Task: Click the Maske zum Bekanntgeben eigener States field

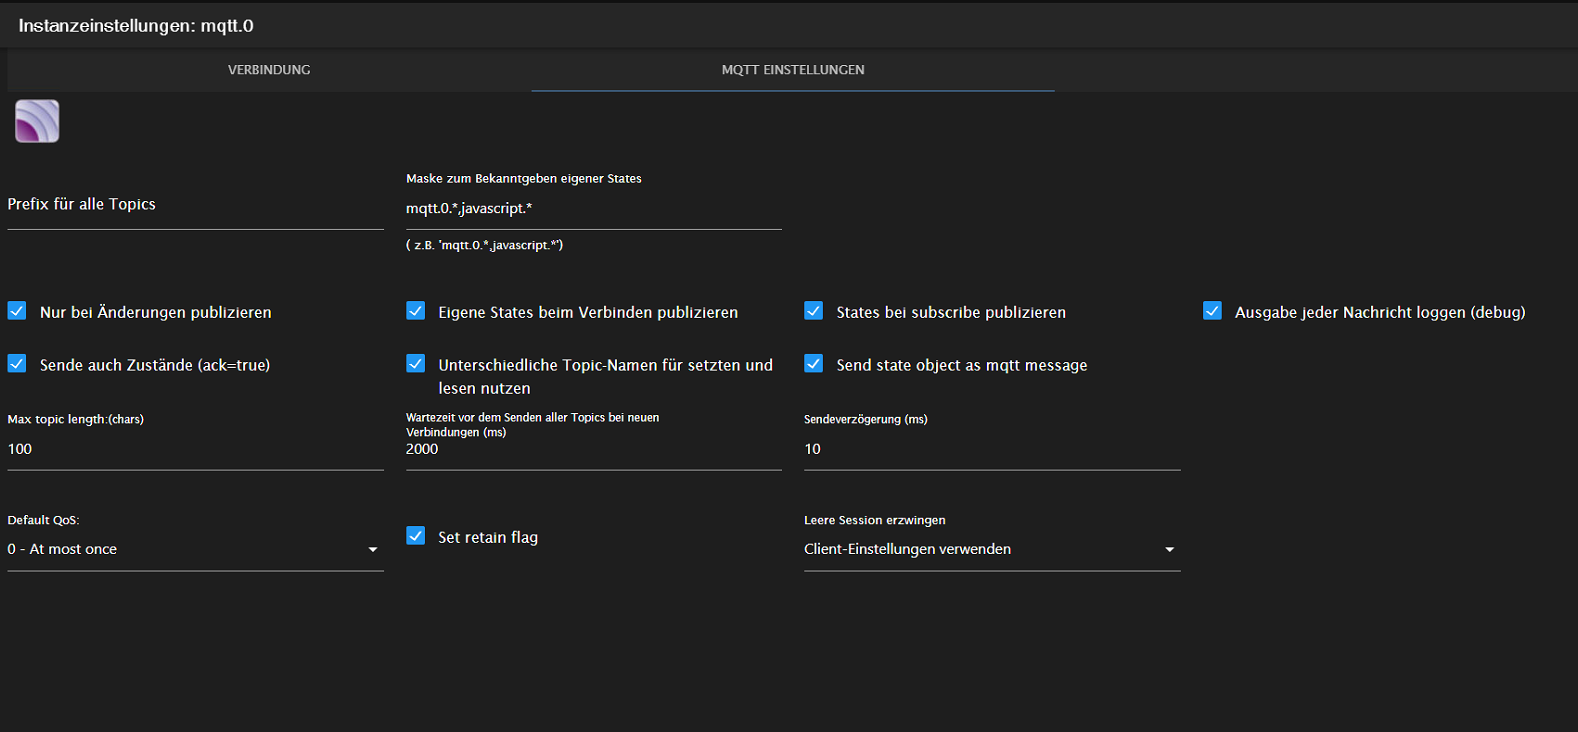Action: [x=592, y=209]
